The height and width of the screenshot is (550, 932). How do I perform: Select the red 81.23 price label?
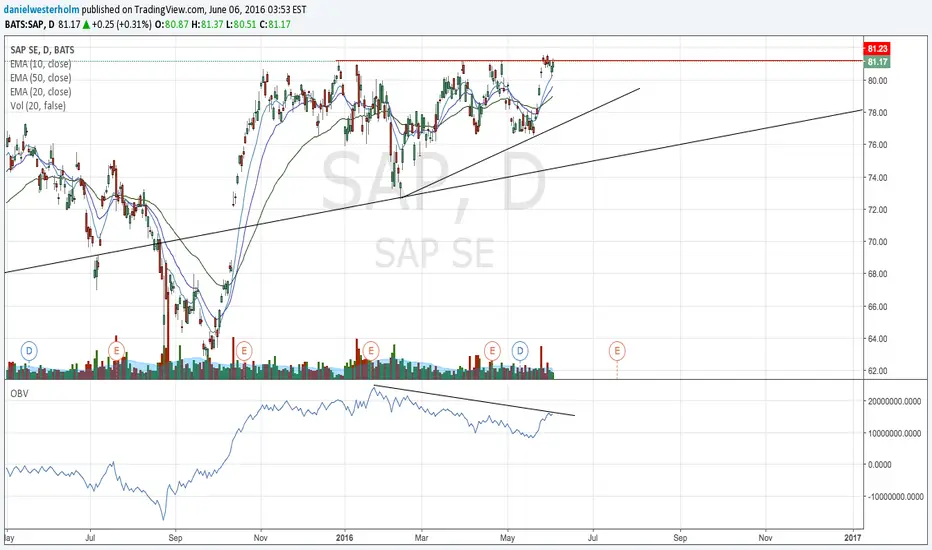point(877,49)
